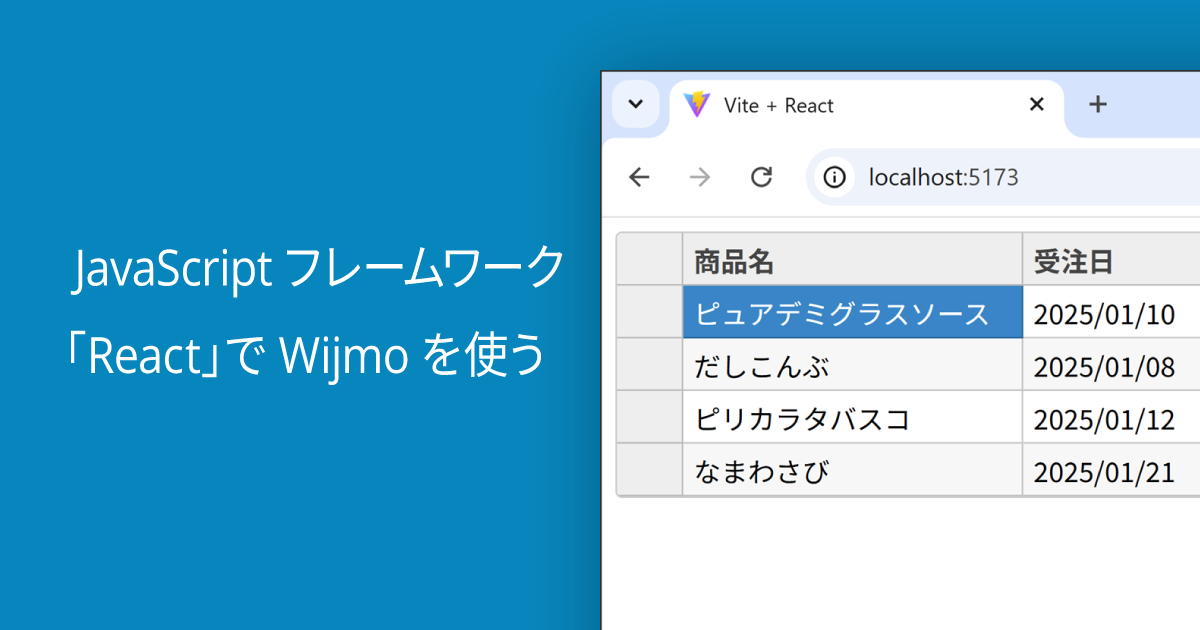
Task: Select cell だしこんぶ
Action: click(x=853, y=365)
